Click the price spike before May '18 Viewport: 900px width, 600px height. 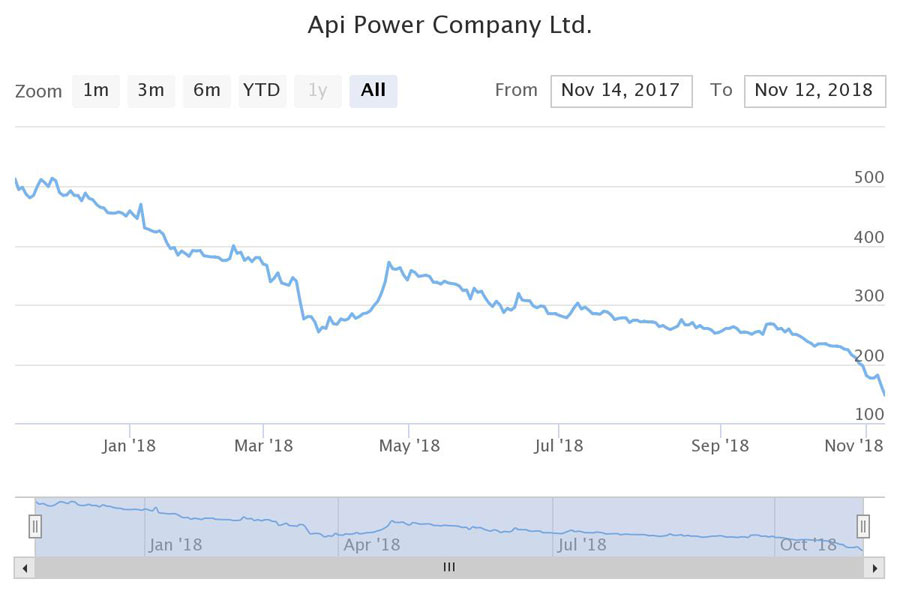(x=388, y=264)
